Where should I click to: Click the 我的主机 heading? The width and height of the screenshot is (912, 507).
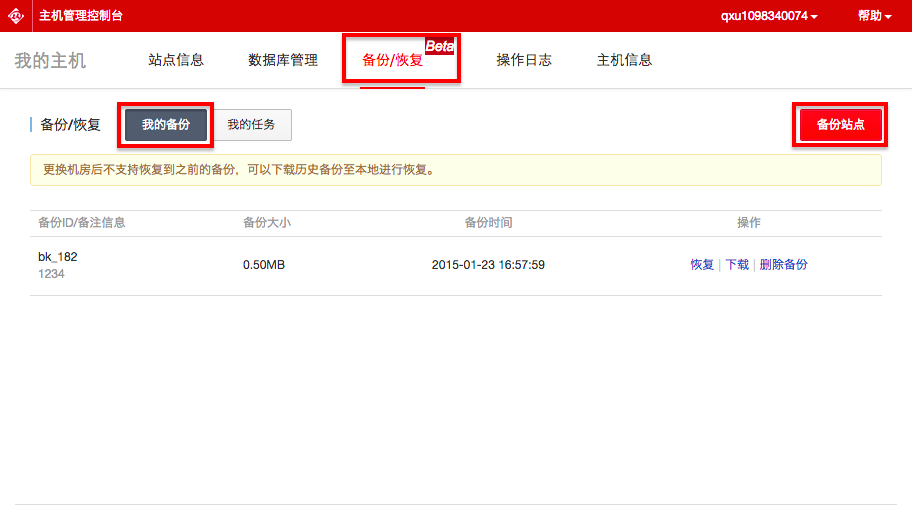coord(50,61)
